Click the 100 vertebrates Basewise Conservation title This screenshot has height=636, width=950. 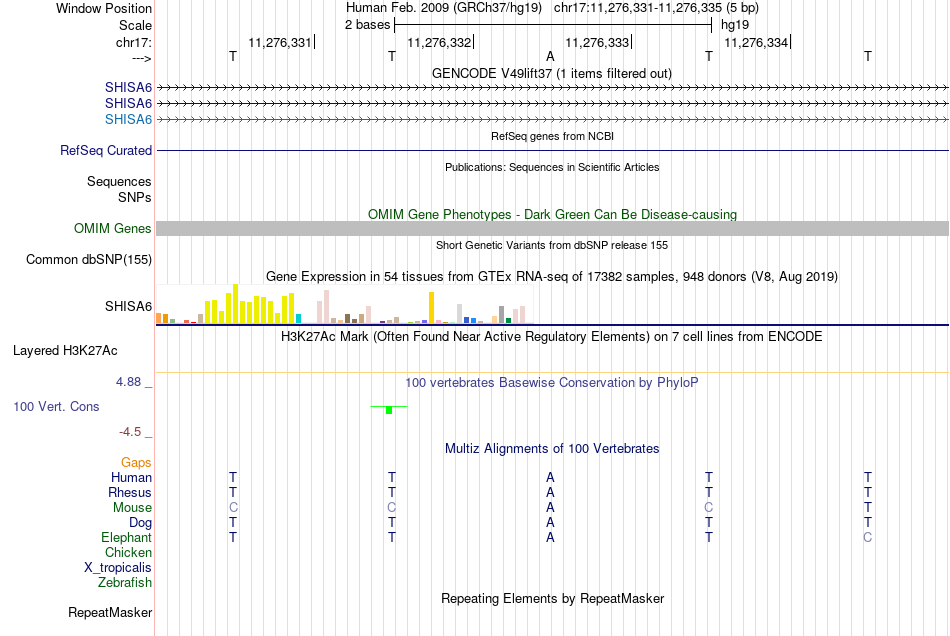[x=552, y=383]
